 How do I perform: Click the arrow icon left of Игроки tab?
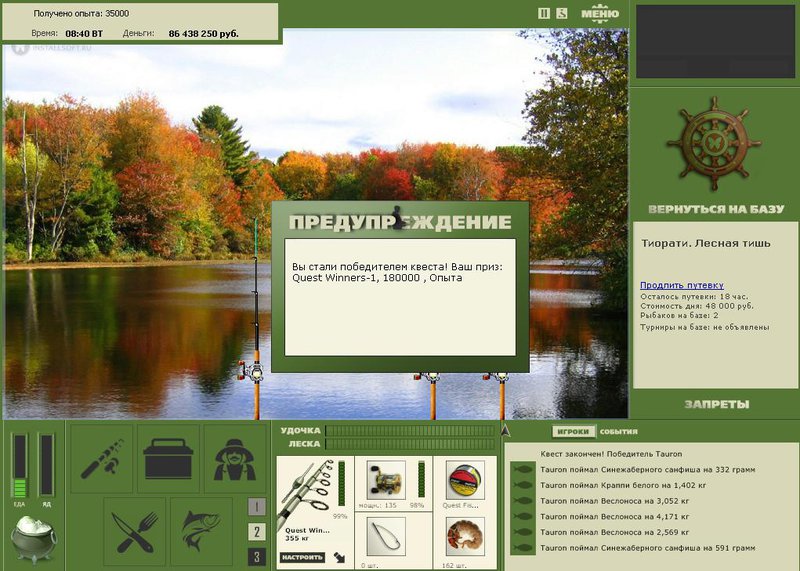(x=506, y=431)
